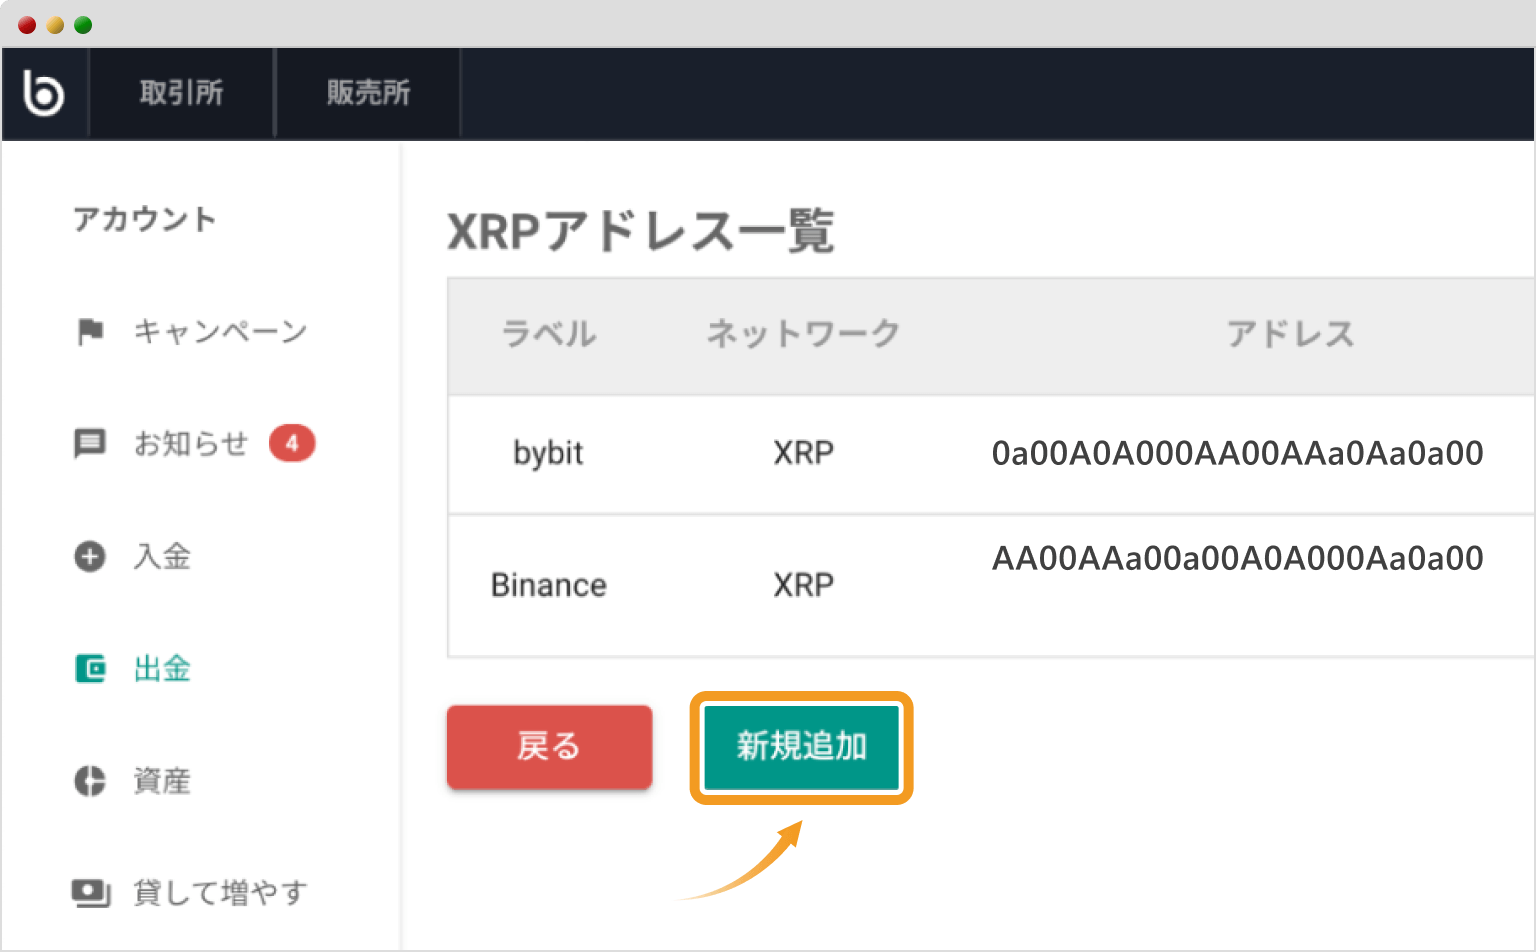Click the yellow minimize window button
This screenshot has height=952, width=1536.
click(55, 25)
